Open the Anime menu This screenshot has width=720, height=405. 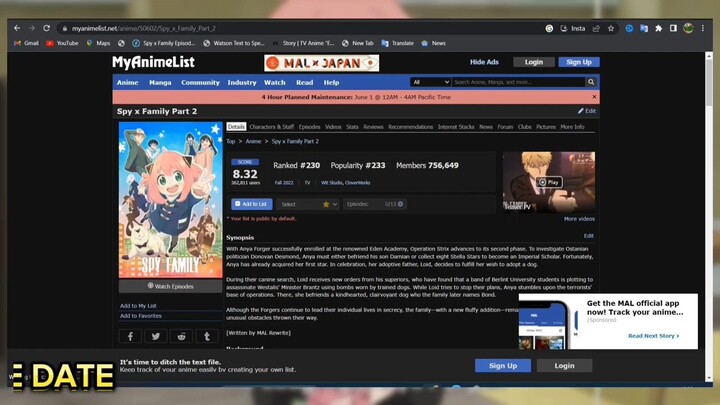pos(128,83)
